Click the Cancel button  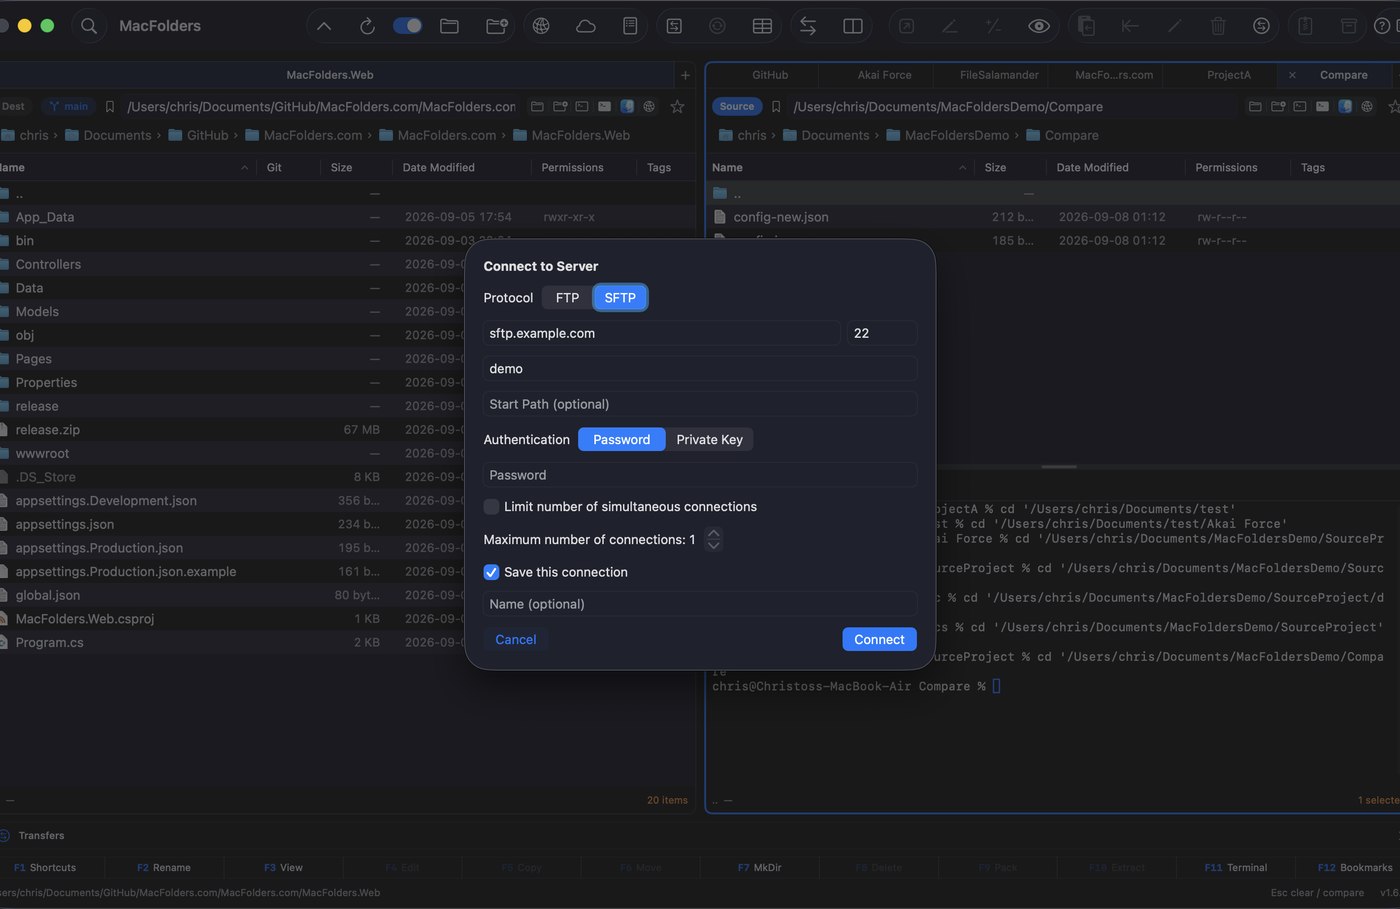[x=516, y=640]
